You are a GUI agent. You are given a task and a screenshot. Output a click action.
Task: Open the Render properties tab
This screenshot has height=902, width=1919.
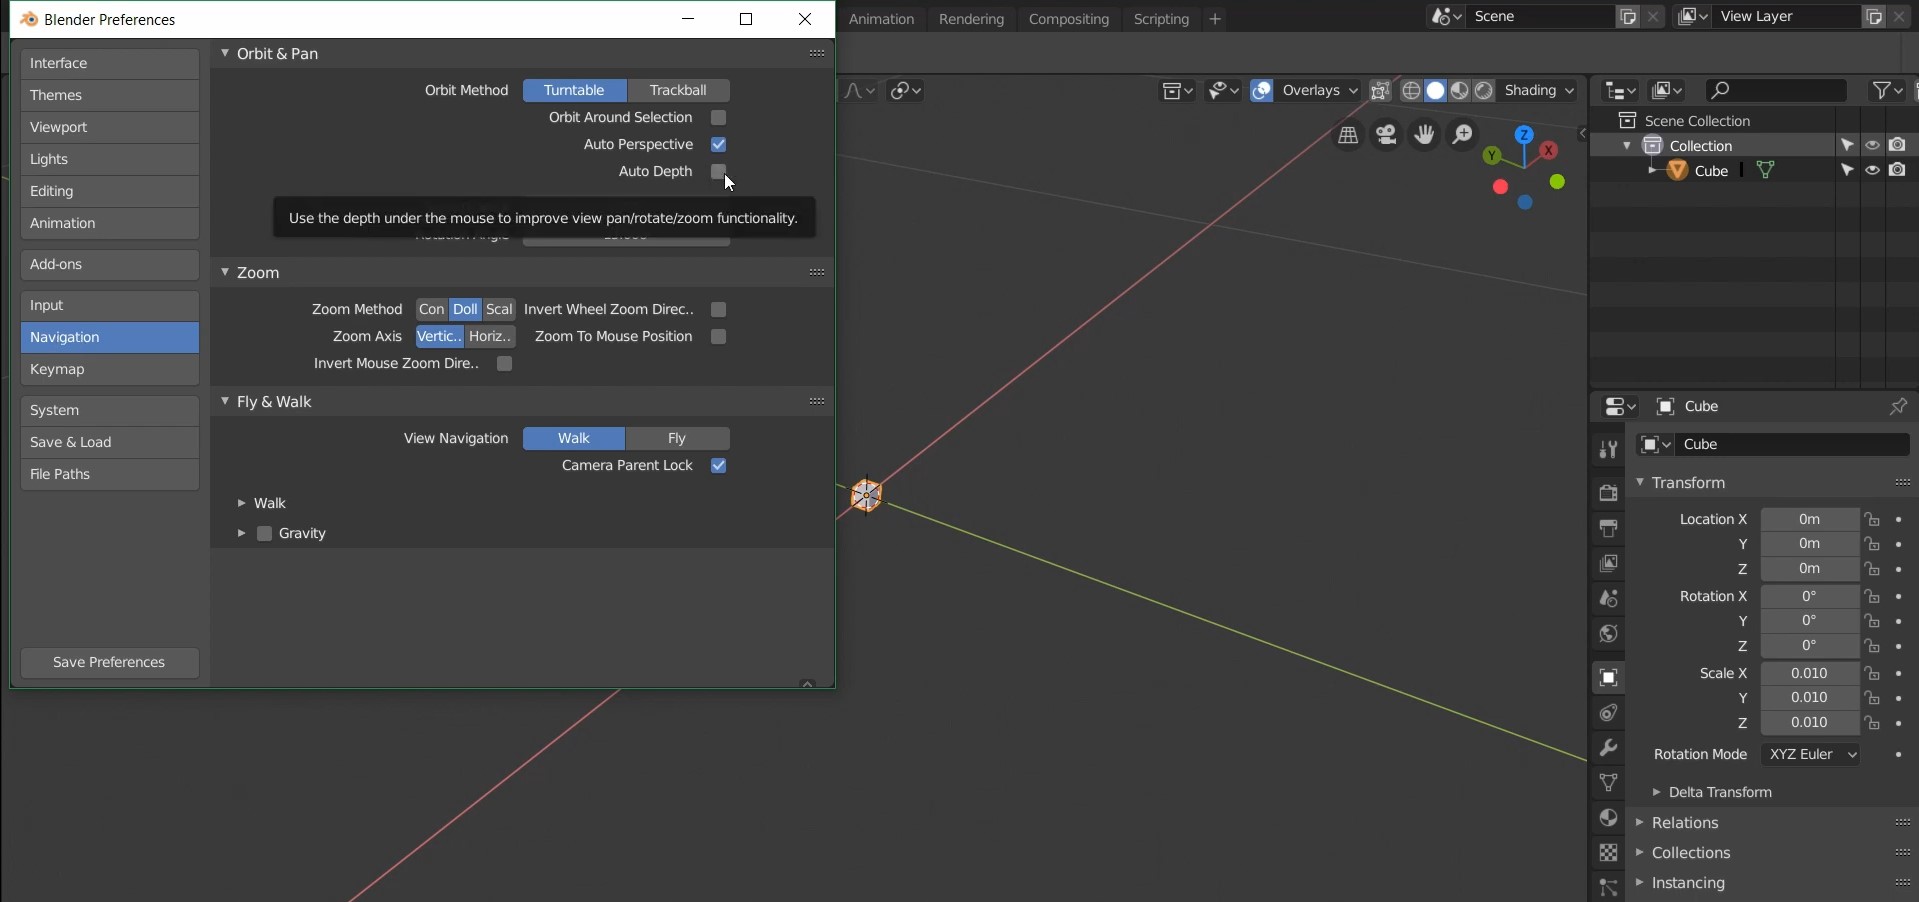tap(1608, 492)
